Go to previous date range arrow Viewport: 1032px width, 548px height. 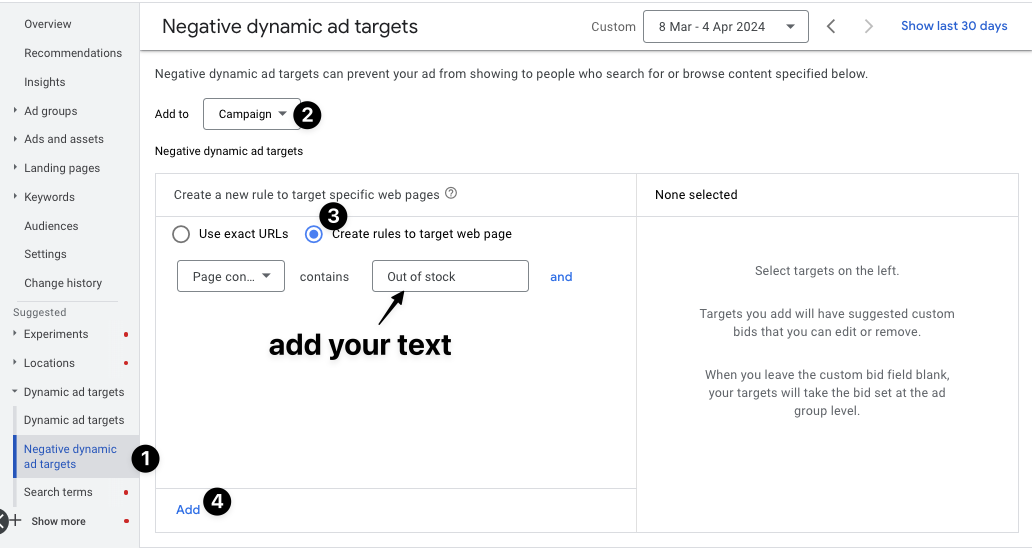point(831,27)
